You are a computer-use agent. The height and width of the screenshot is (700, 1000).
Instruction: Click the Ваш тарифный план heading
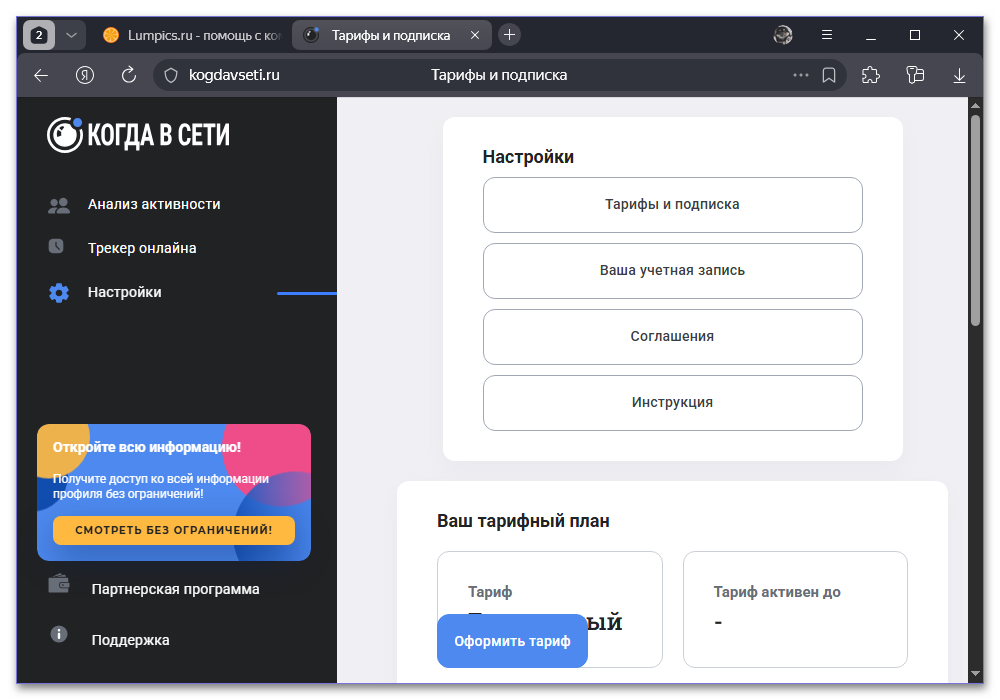point(523,521)
